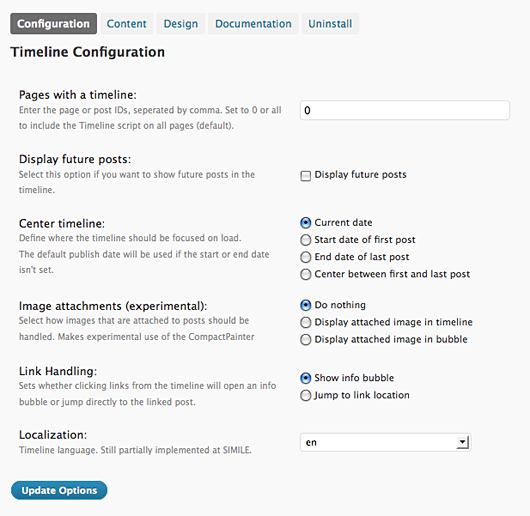
Task: Select Center between first and last post
Action: point(306,274)
